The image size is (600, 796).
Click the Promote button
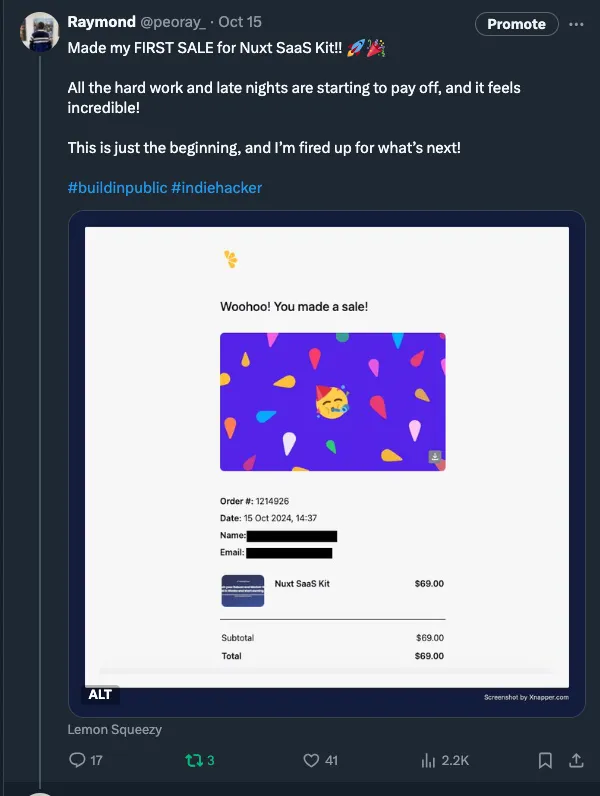coord(516,23)
